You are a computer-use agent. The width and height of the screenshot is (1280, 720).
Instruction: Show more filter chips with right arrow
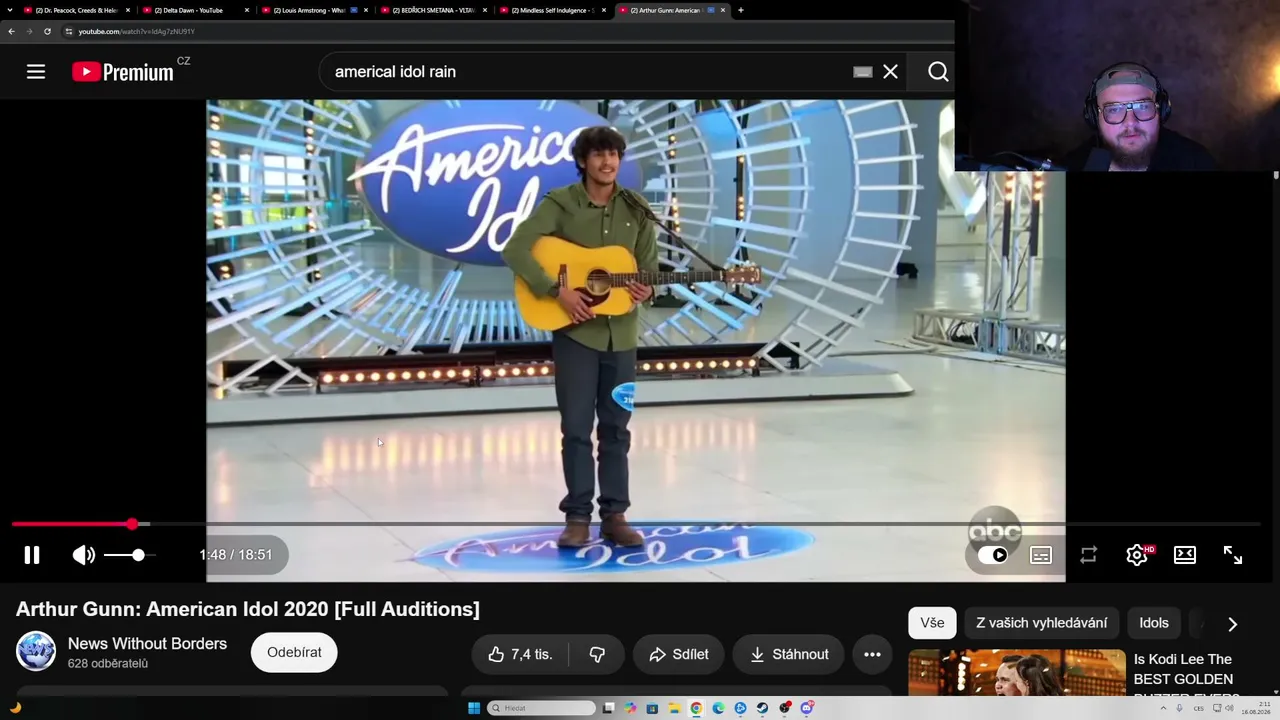coord(1232,623)
